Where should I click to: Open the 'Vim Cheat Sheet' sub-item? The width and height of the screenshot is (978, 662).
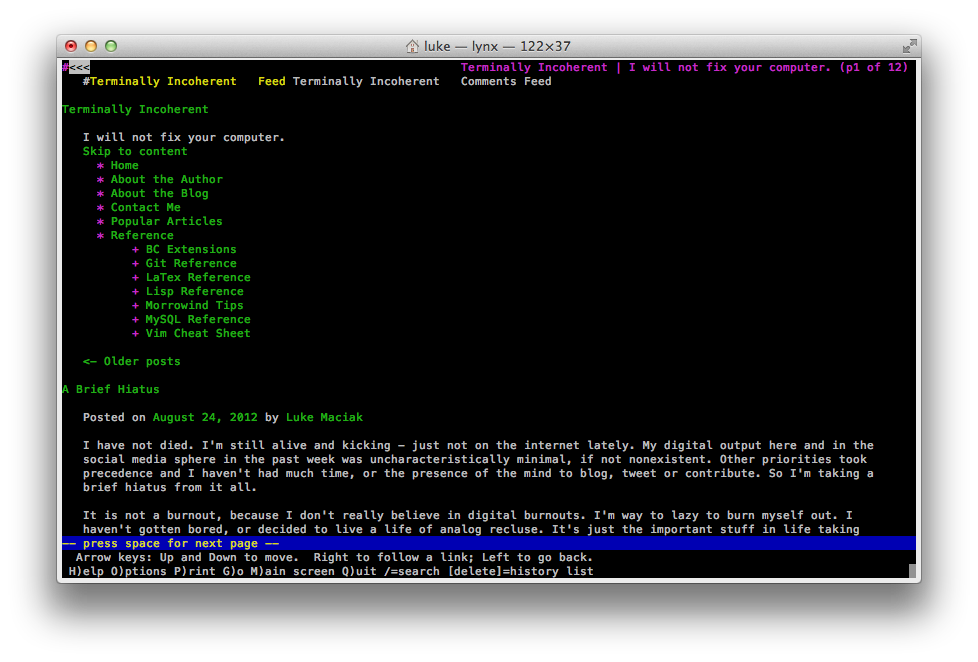(198, 334)
